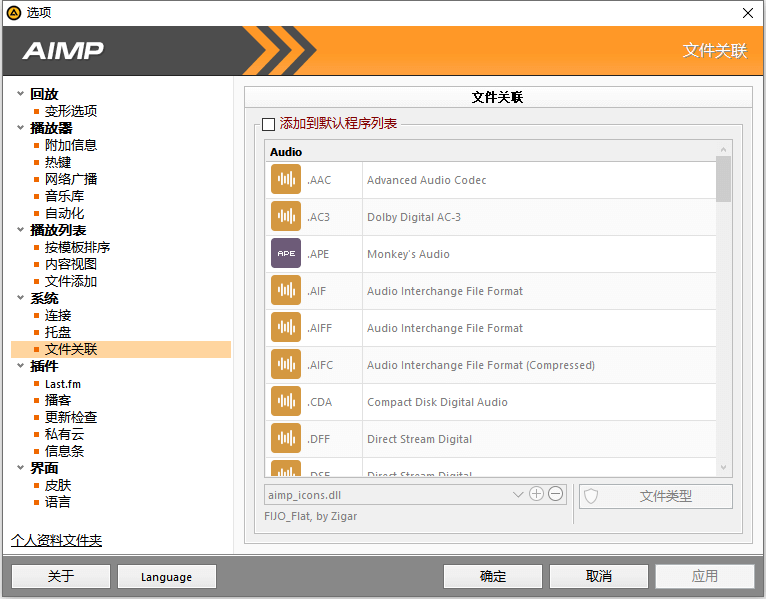Collapse the 播放列表 tree section
Image resolution: width=766 pixels, height=599 pixels.
tap(21, 230)
